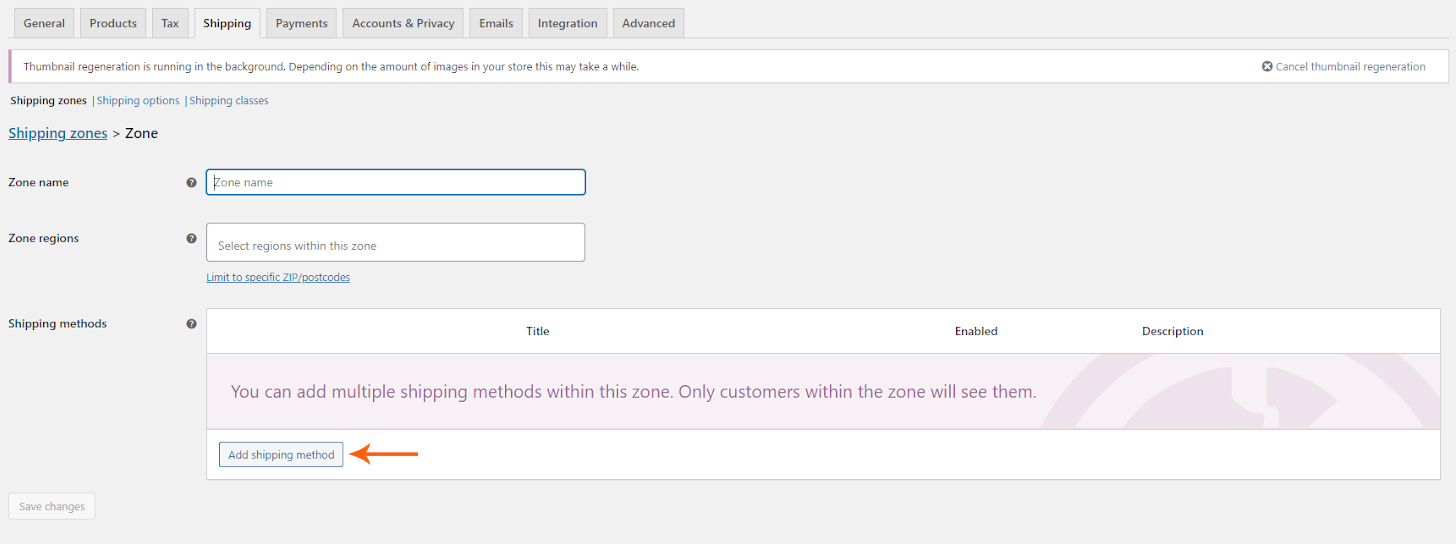Open the Select regions within this zone dropdown
The image size is (1456, 544).
(395, 243)
